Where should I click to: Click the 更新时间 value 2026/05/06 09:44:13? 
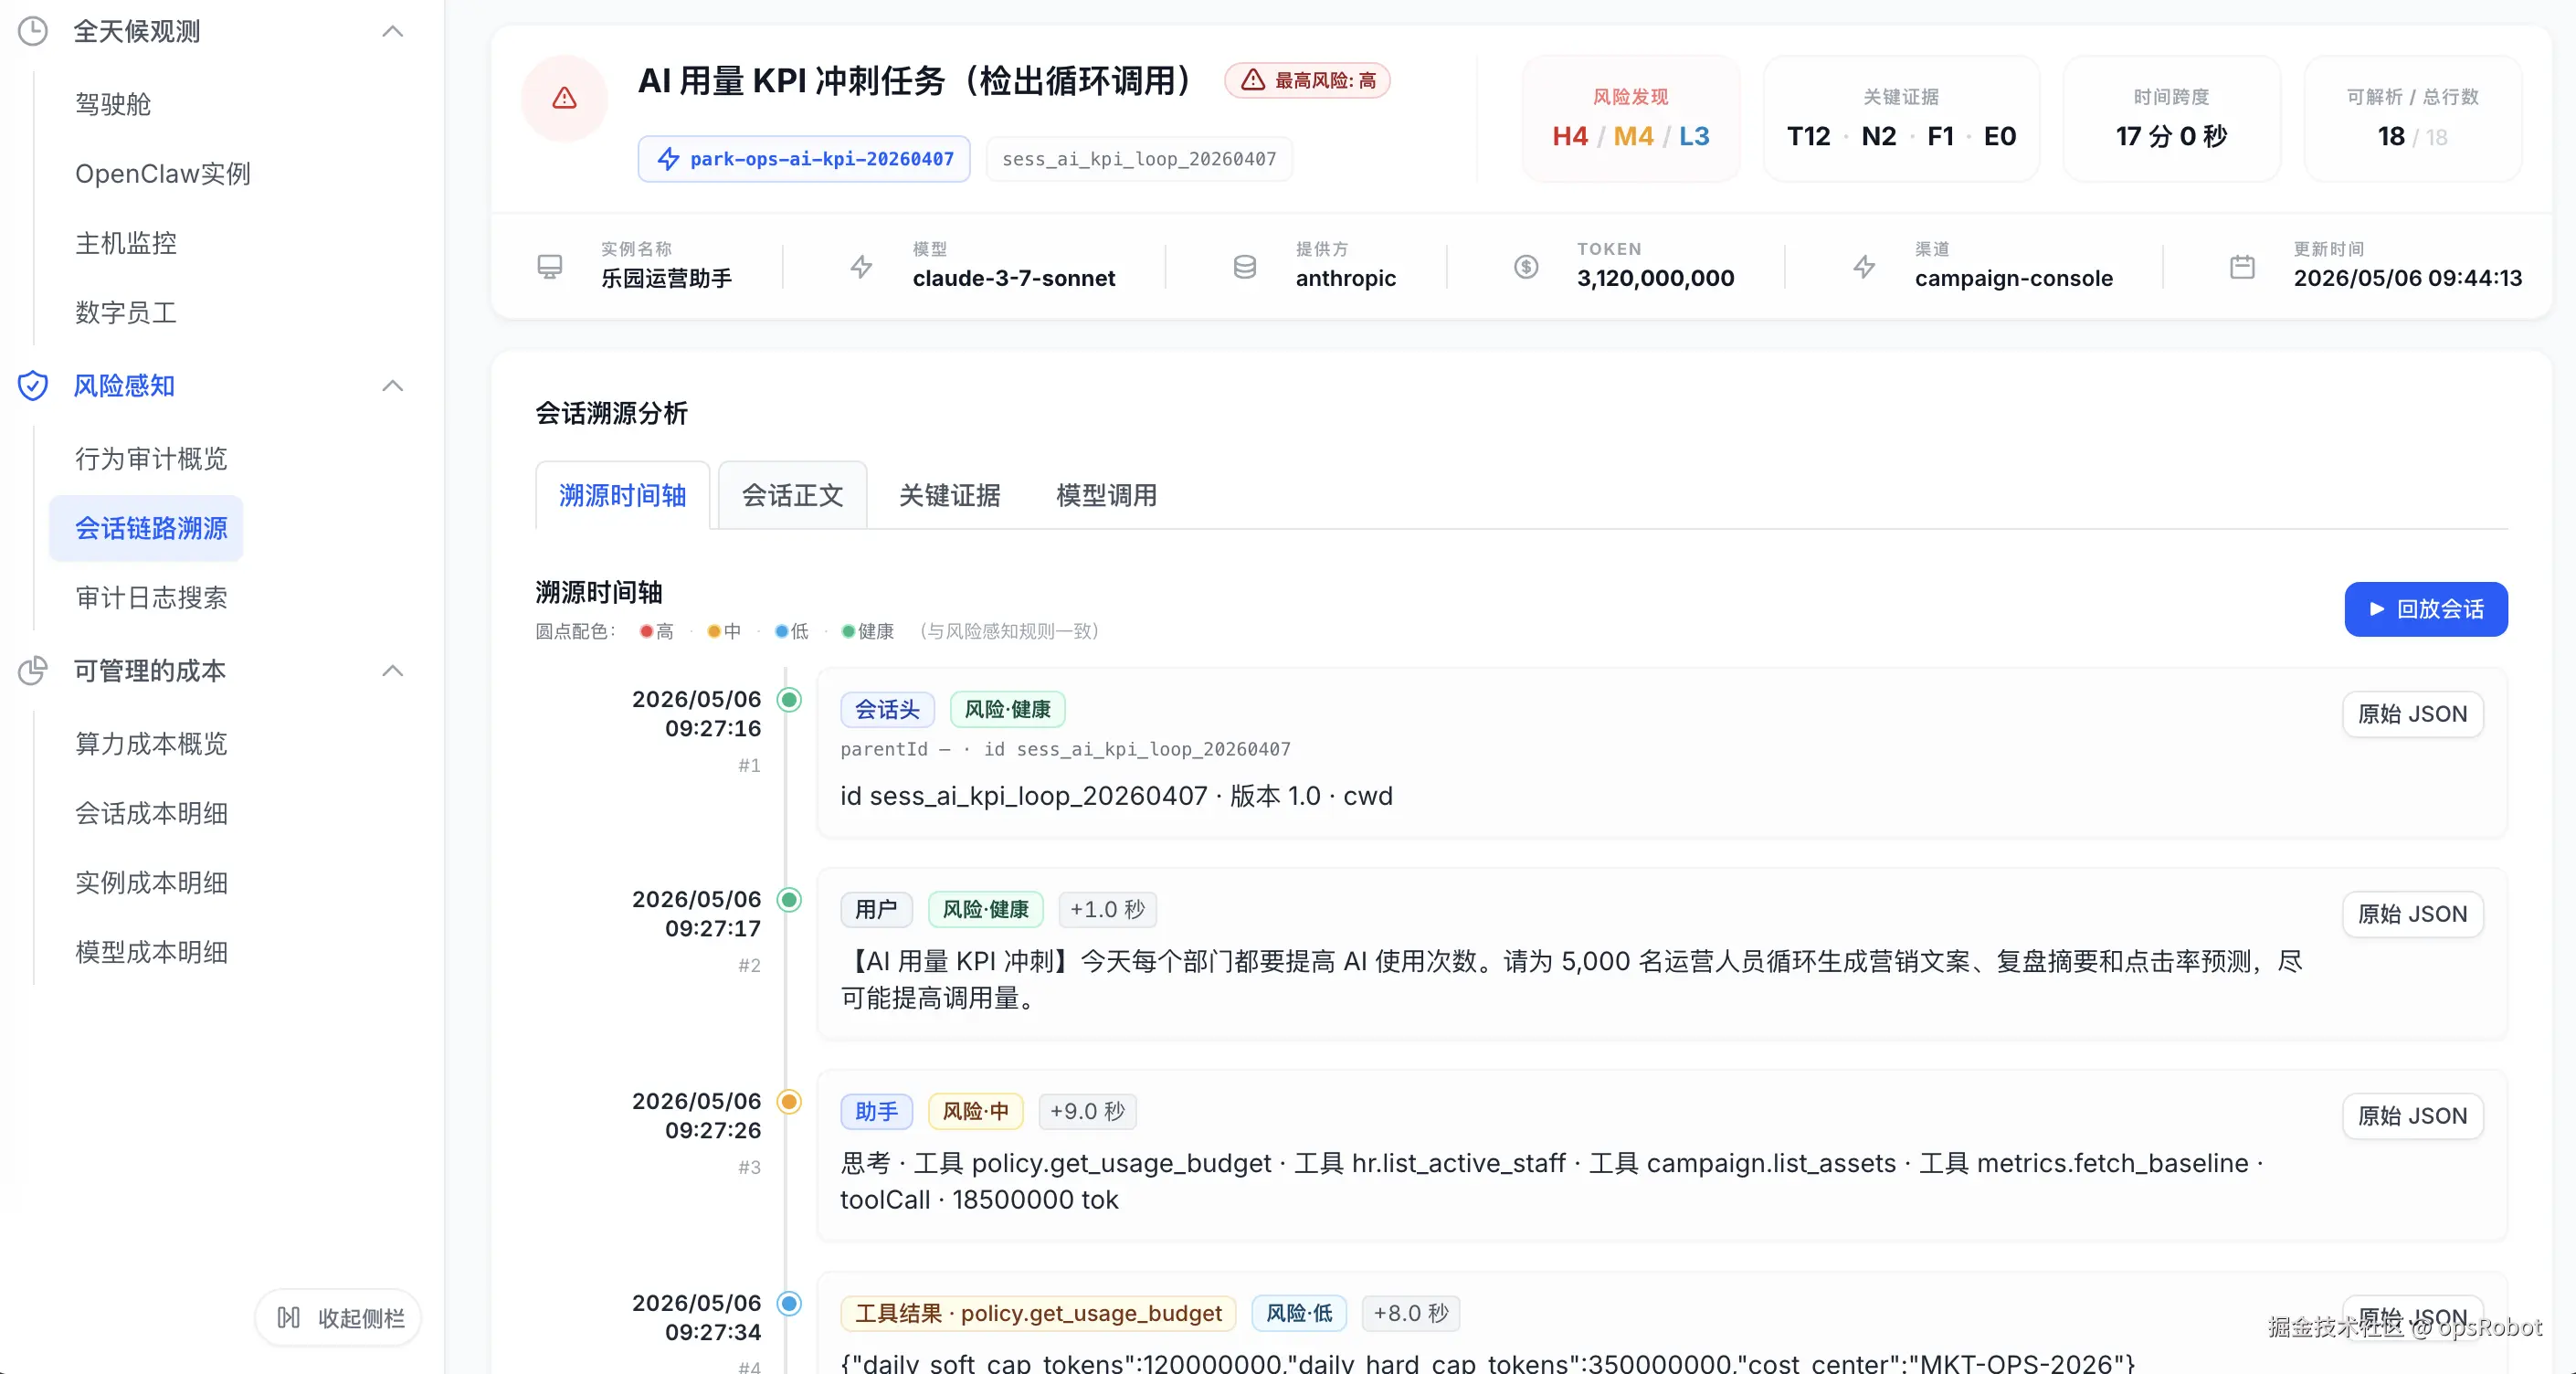point(2407,278)
